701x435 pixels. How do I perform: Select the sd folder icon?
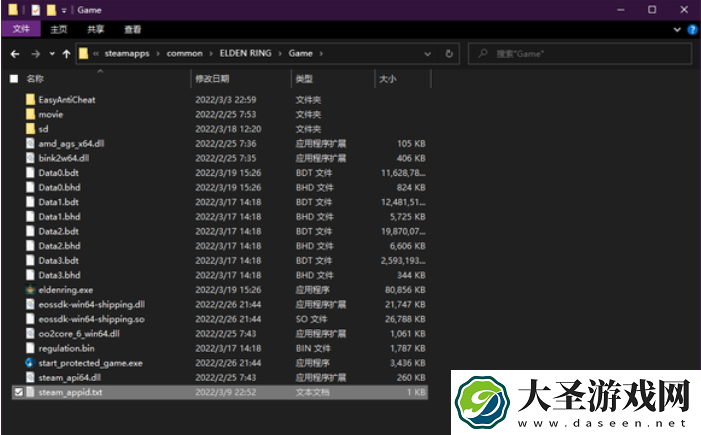30,129
